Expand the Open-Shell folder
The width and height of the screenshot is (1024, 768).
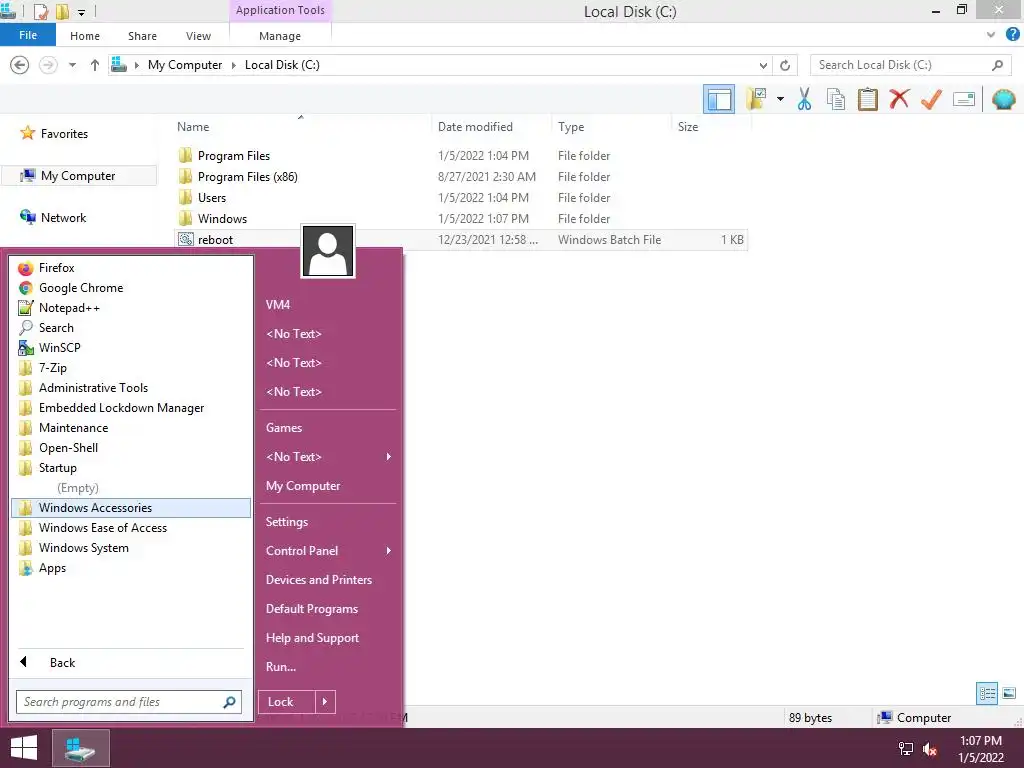pyautogui.click(x=131, y=448)
